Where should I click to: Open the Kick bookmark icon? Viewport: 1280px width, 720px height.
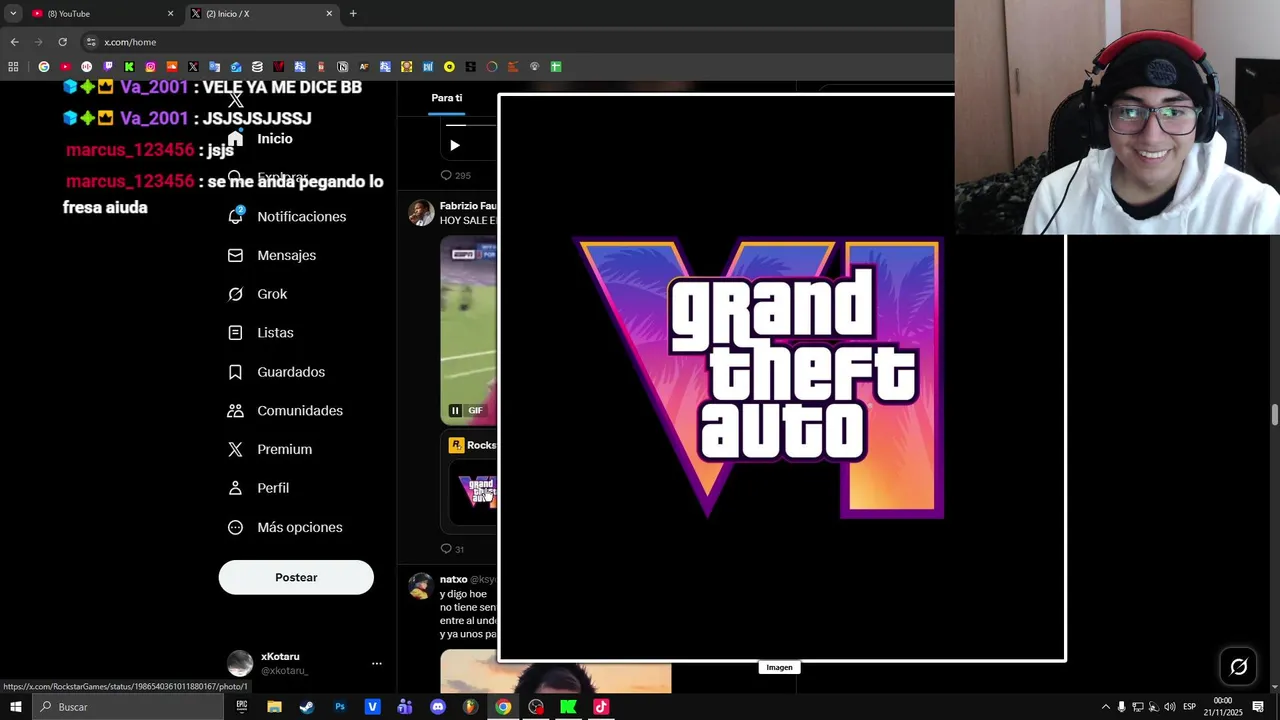[129, 67]
